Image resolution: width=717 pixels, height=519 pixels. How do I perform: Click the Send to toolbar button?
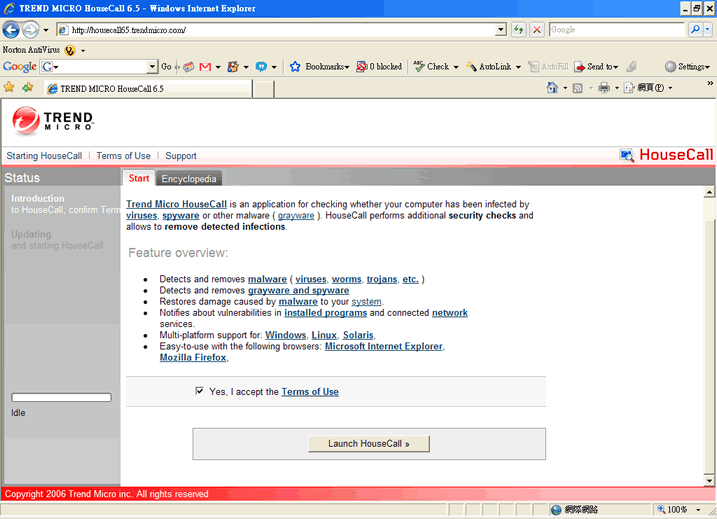point(596,67)
